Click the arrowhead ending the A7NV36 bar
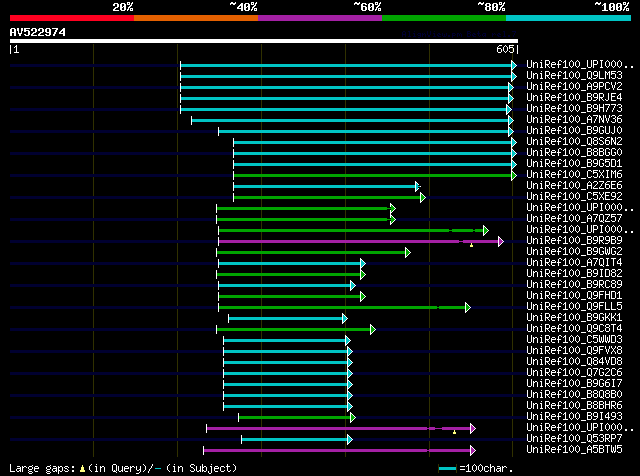 click(x=511, y=120)
